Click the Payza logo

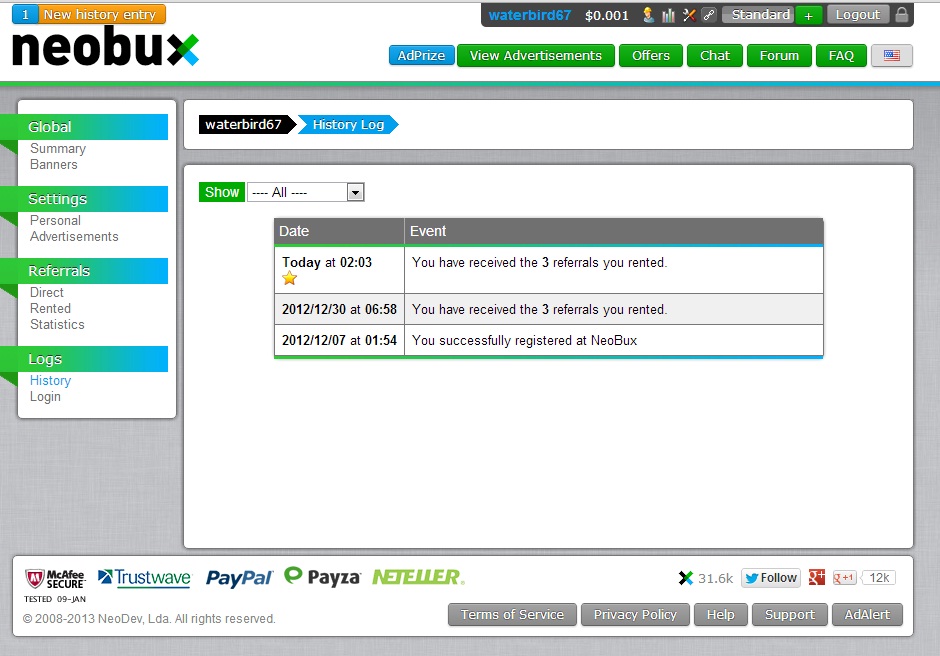[x=323, y=576]
